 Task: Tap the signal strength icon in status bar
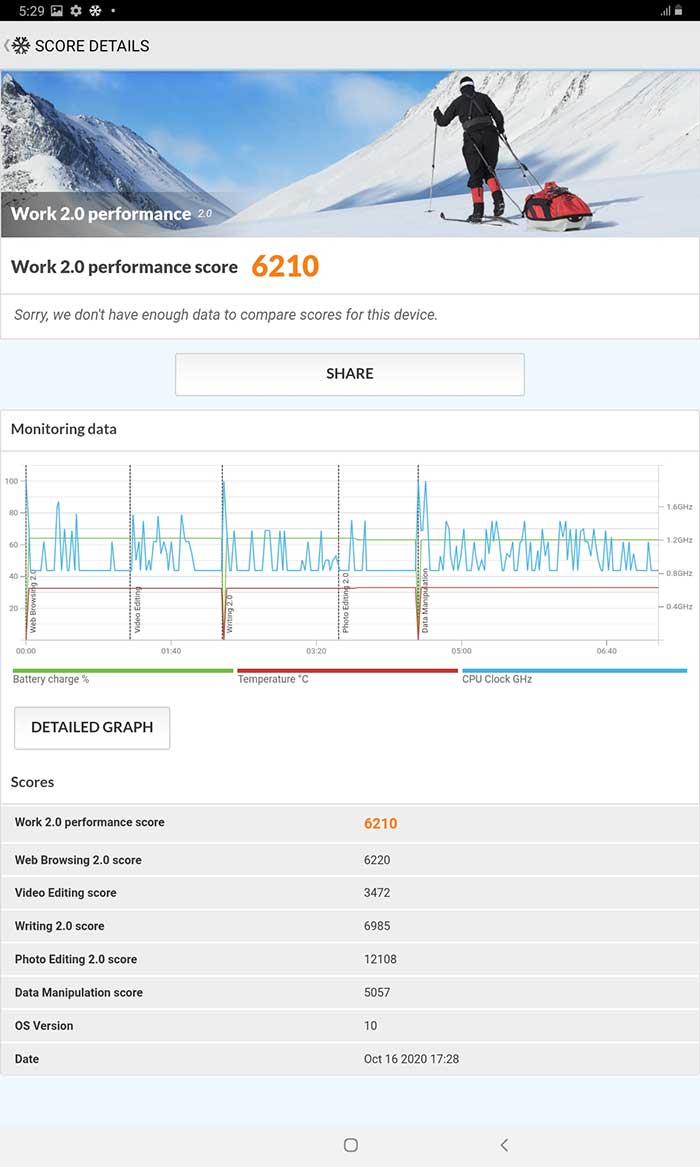tap(665, 10)
